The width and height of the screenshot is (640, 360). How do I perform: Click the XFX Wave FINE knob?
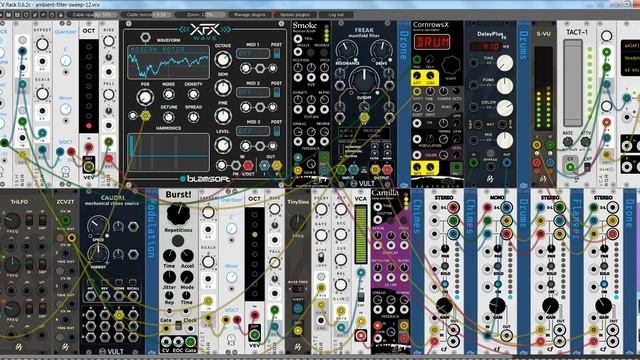coord(222,116)
